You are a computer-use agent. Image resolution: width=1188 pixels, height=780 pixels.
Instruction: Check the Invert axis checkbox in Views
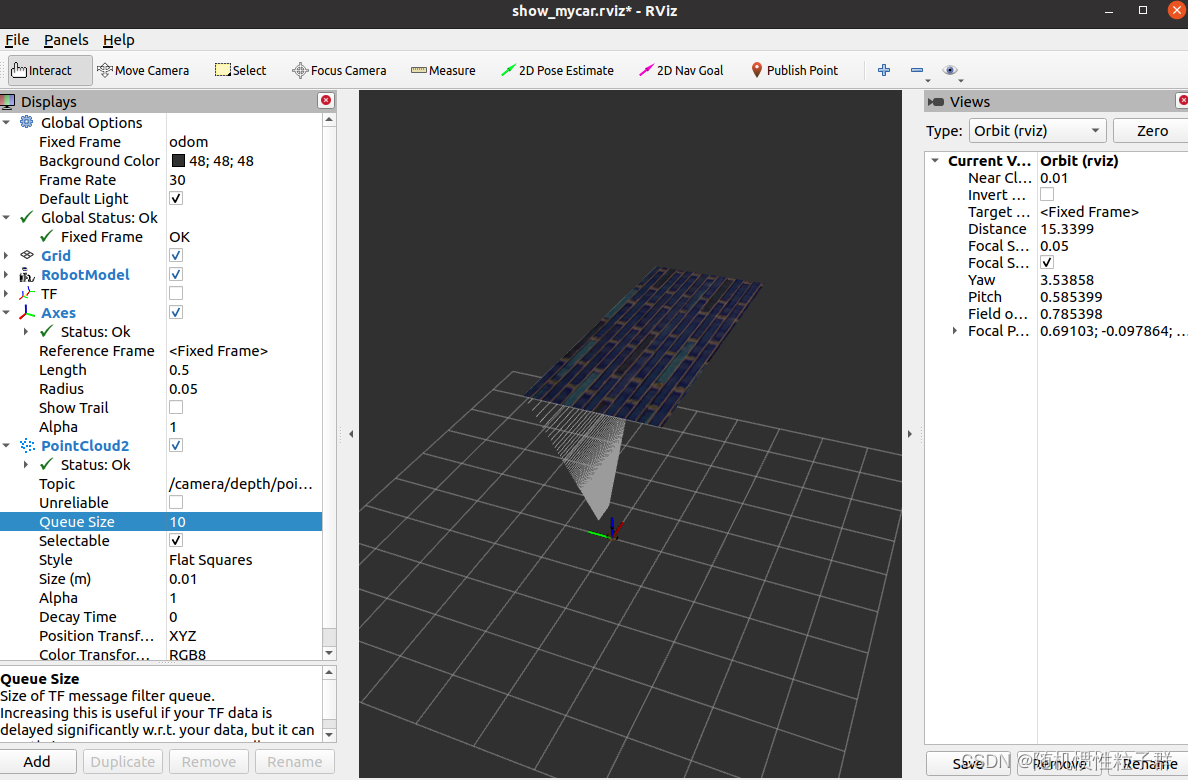click(x=1047, y=195)
